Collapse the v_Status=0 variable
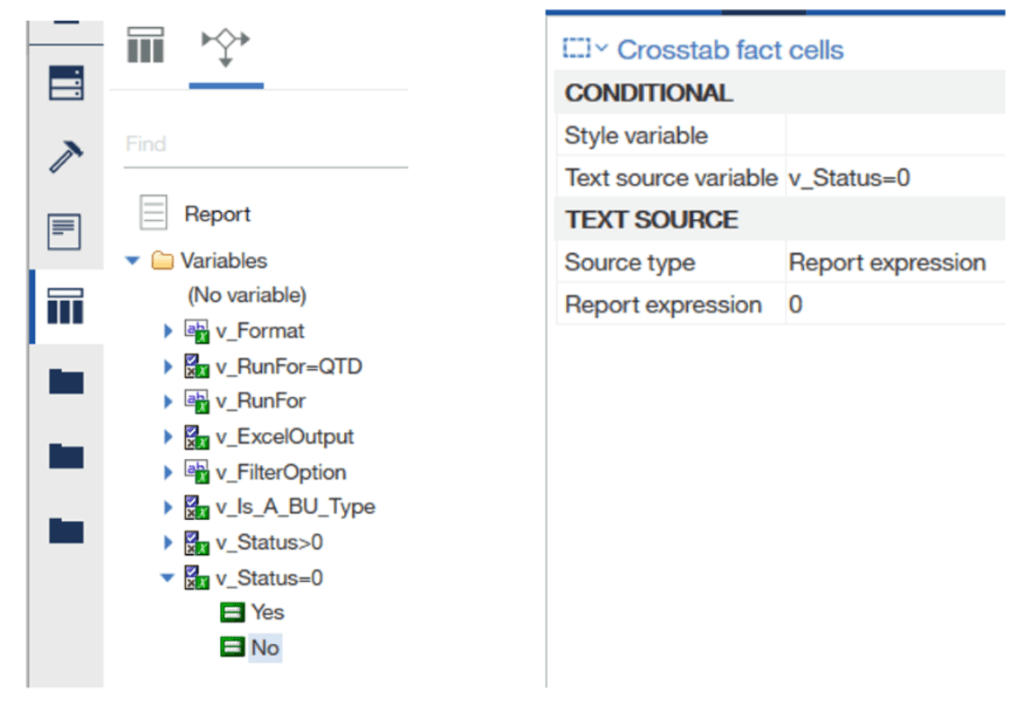Screen dimensions: 1024x714 [168, 577]
